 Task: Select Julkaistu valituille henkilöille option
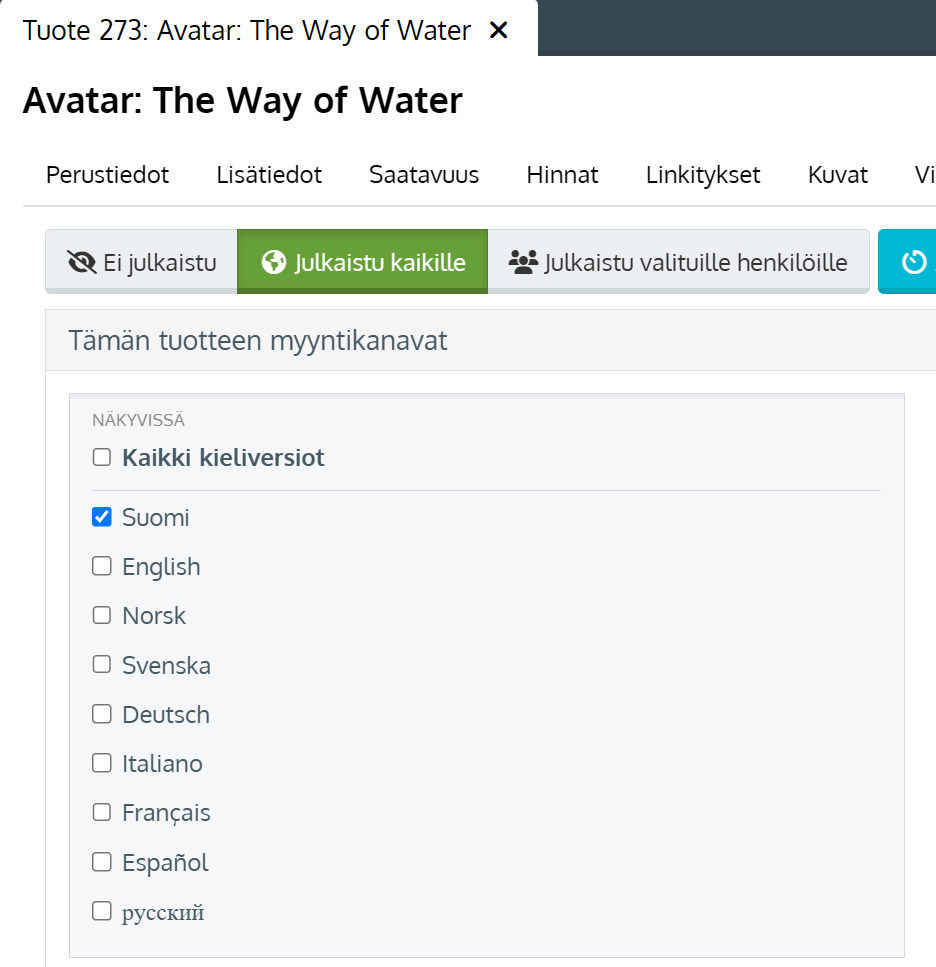(x=678, y=262)
